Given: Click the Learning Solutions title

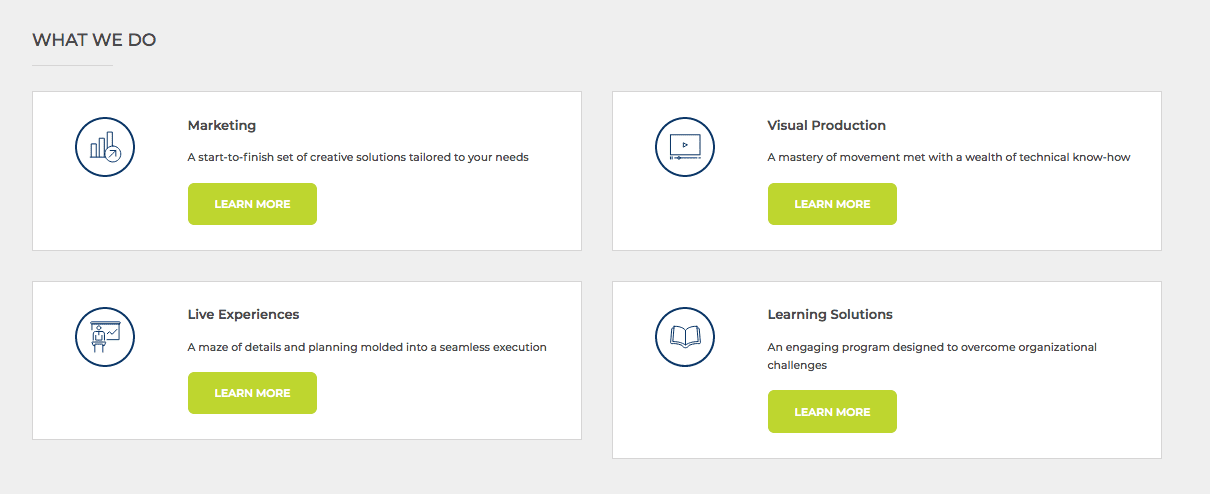Looking at the screenshot, I should 830,315.
